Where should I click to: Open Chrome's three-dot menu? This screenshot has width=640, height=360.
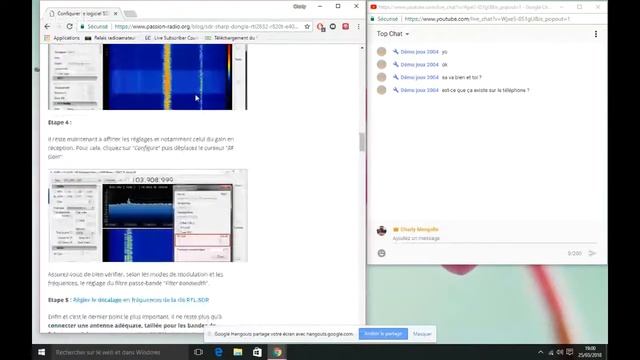click(358, 27)
